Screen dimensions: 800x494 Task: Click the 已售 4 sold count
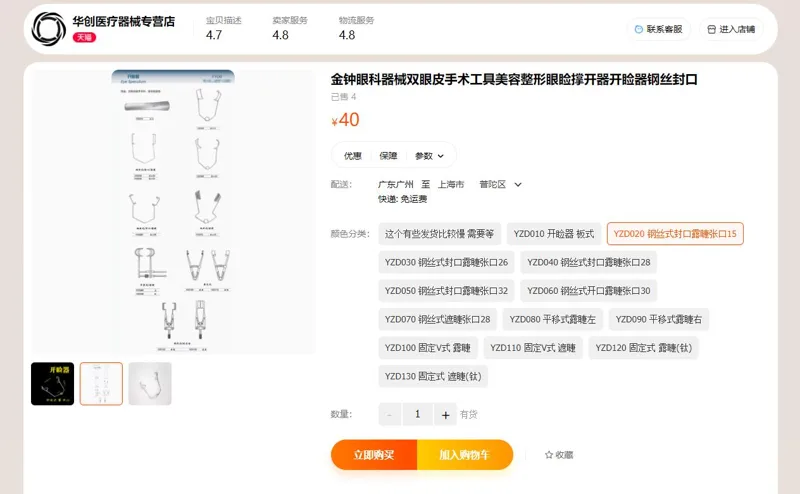click(x=343, y=97)
